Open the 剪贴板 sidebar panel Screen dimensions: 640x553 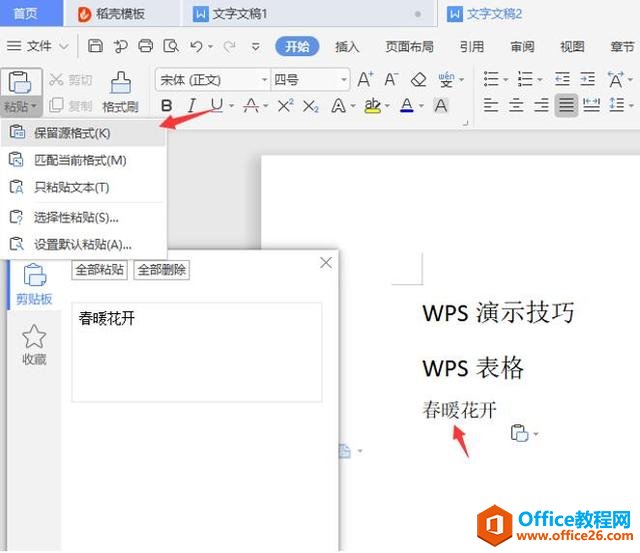34,284
